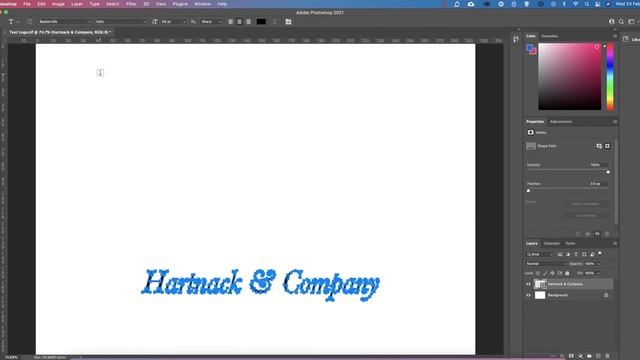Click the Feather value field
The image size is (640, 360).
point(598,184)
